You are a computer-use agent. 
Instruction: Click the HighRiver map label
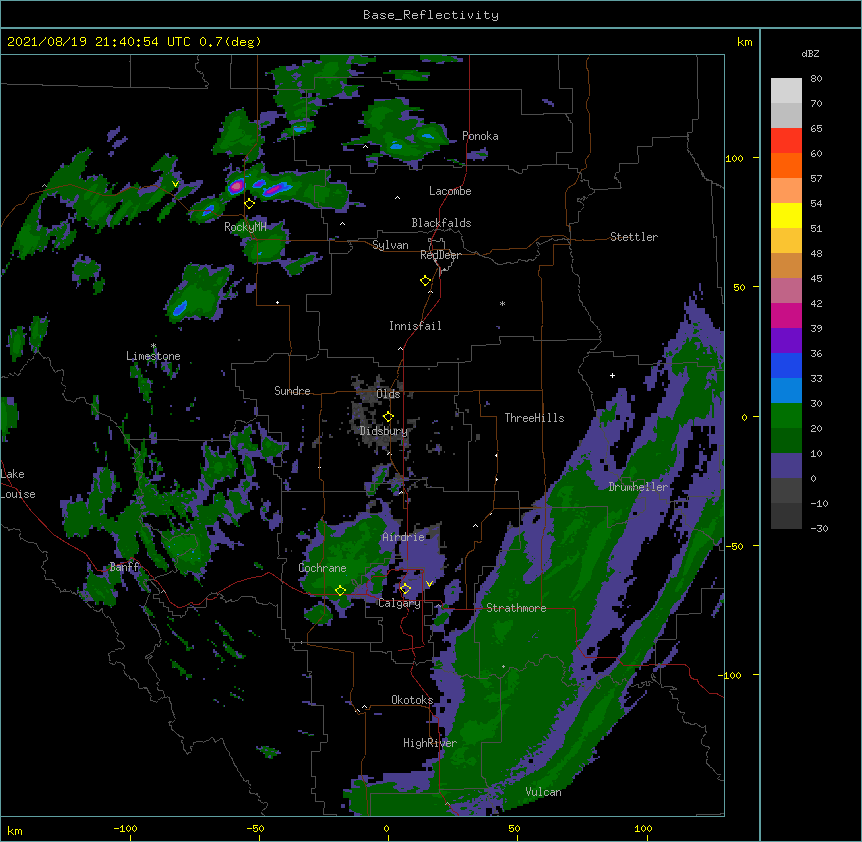click(x=430, y=743)
